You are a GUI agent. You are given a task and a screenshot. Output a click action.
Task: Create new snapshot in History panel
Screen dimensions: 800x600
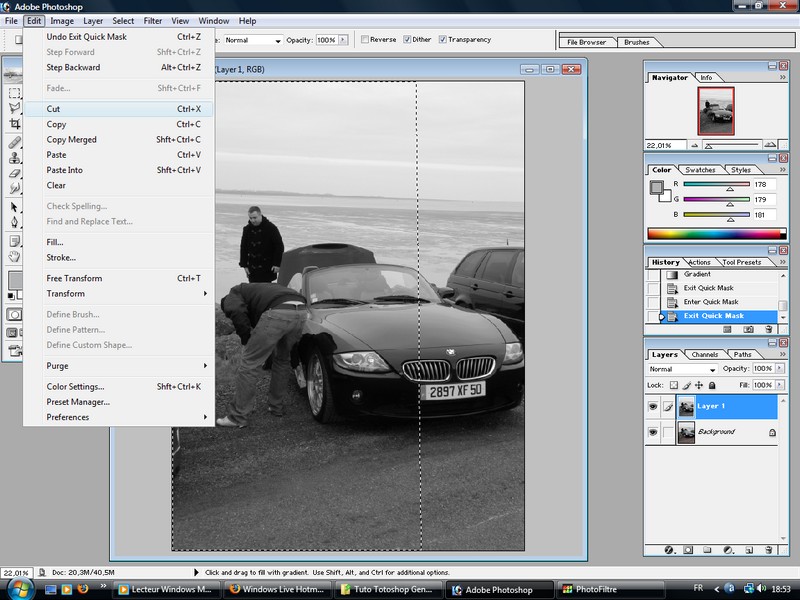click(x=748, y=330)
